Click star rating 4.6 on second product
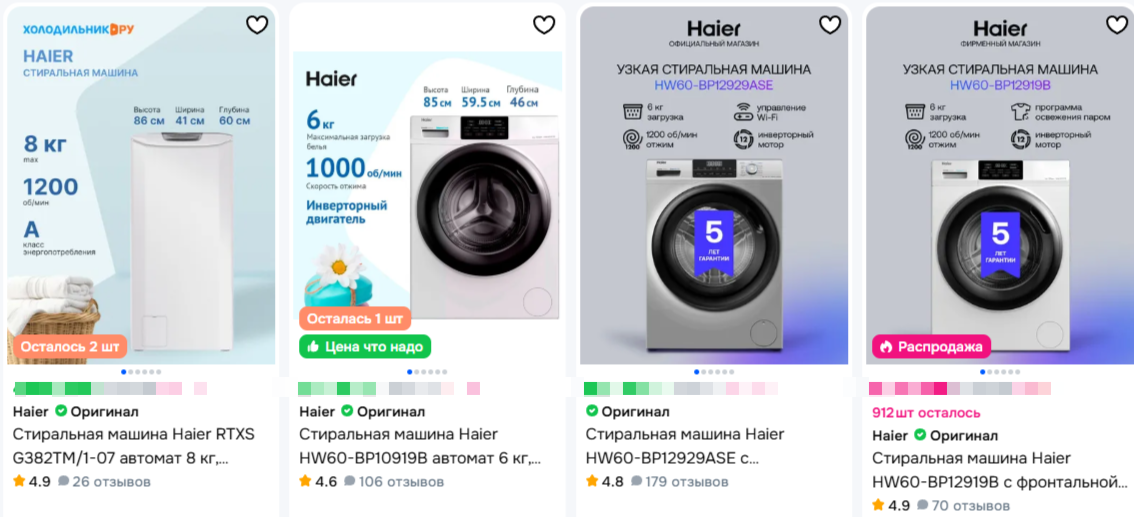 (318, 482)
